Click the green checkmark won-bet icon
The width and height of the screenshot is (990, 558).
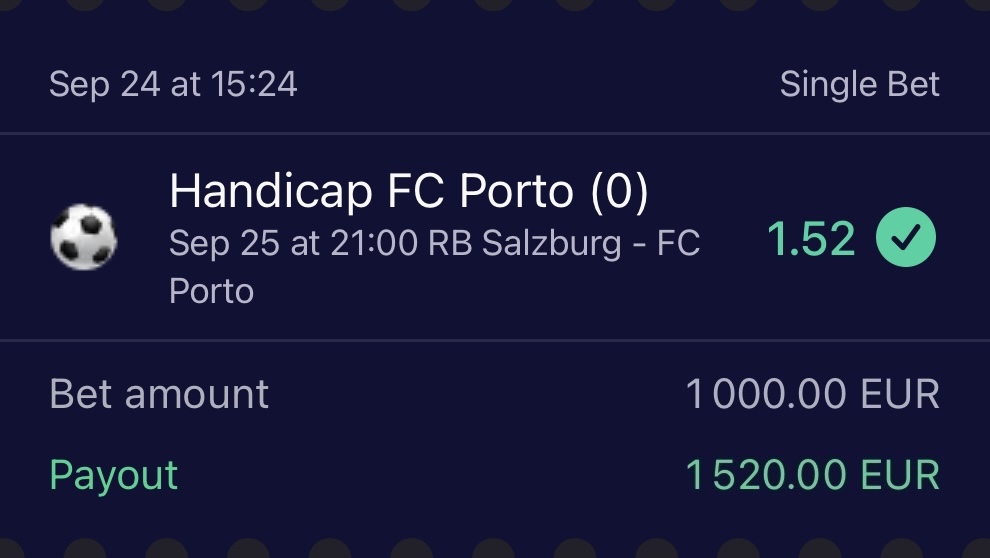pos(906,238)
